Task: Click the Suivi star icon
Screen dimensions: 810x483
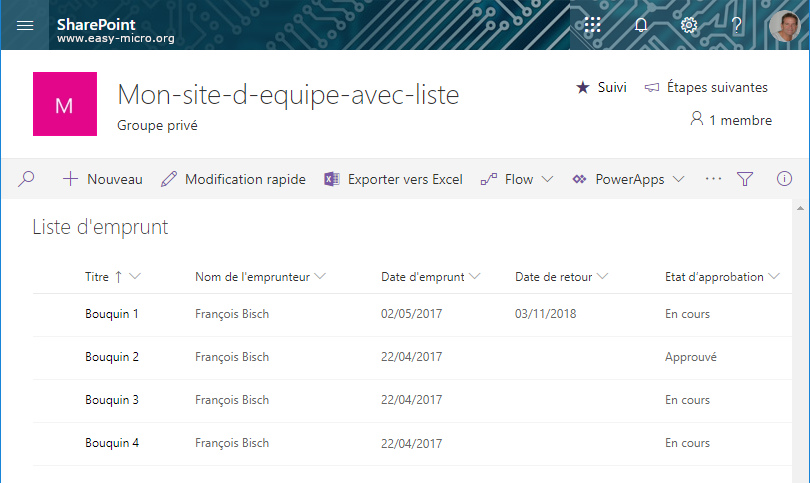Action: coord(583,87)
